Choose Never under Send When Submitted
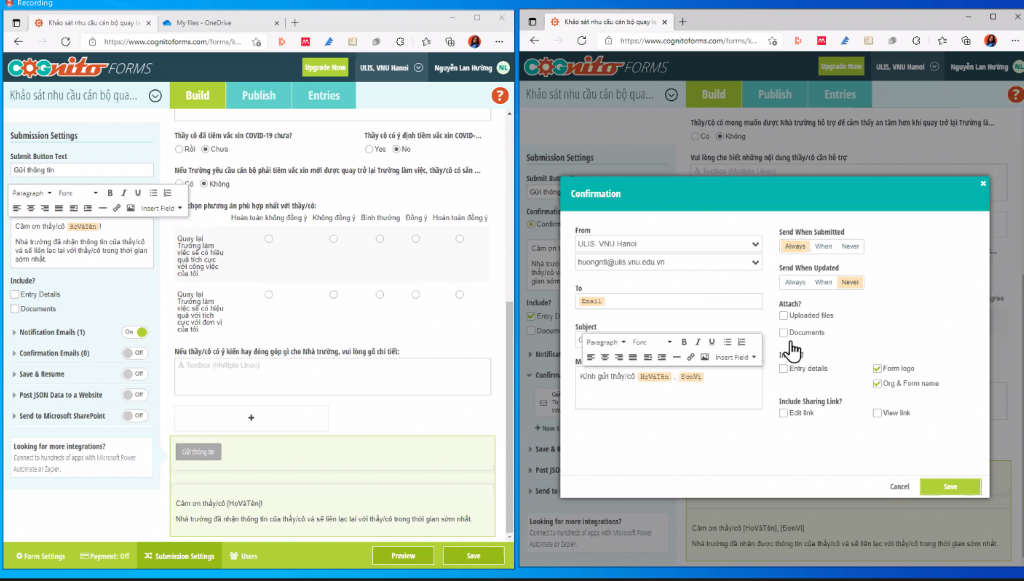The image size is (1024, 581). point(850,247)
